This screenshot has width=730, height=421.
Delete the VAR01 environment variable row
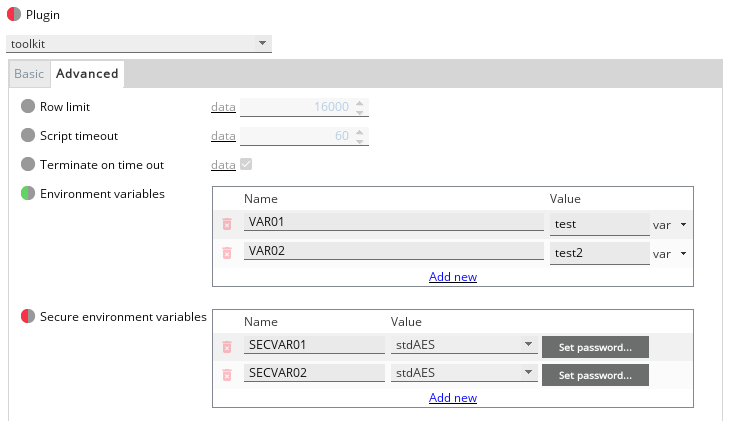[x=227, y=224]
